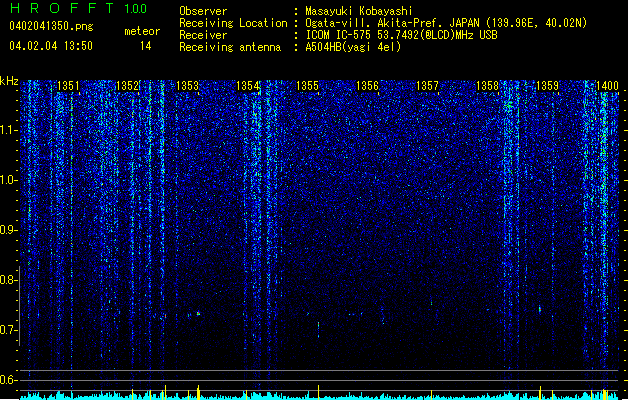Click the Receiving Location label

pyautogui.click(x=233, y=23)
